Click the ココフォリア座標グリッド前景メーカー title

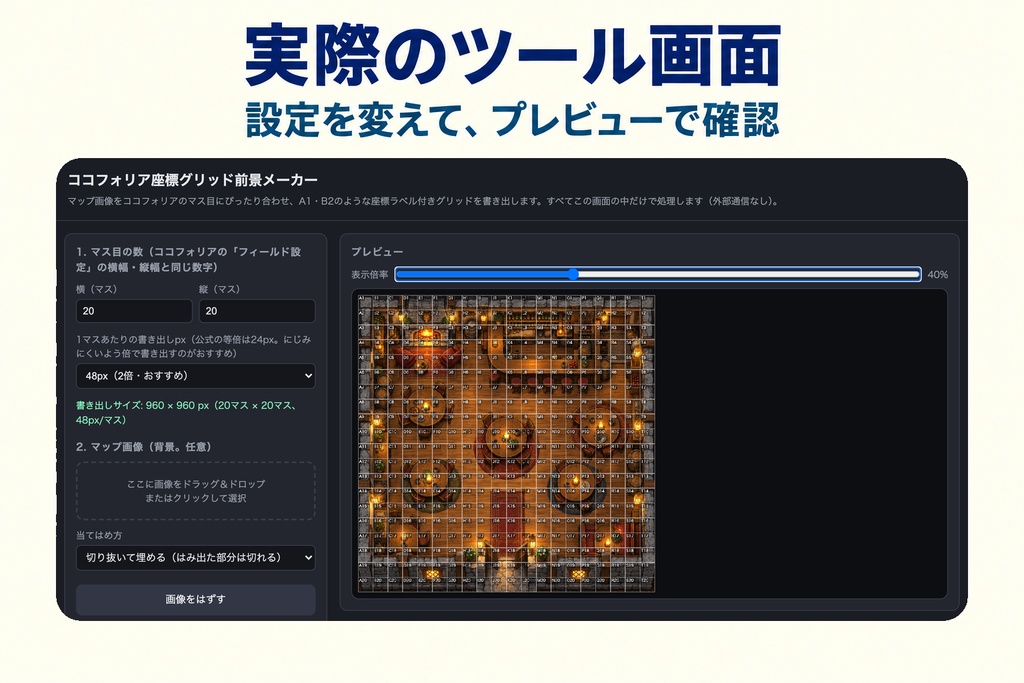point(193,180)
